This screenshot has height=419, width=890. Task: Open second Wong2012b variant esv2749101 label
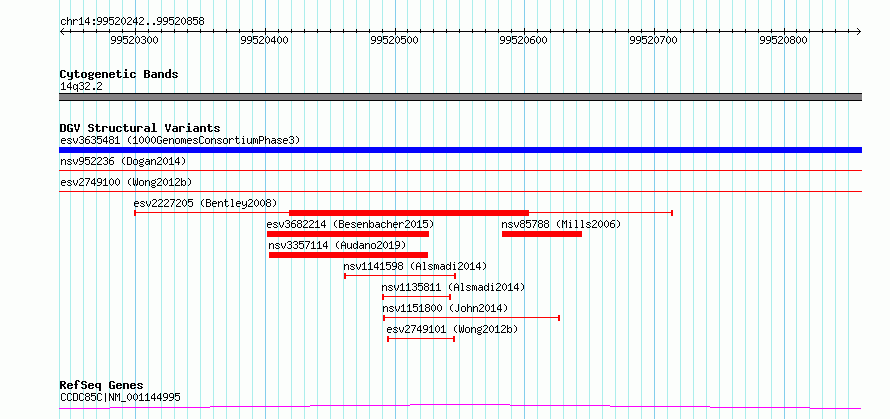pyautogui.click(x=452, y=329)
